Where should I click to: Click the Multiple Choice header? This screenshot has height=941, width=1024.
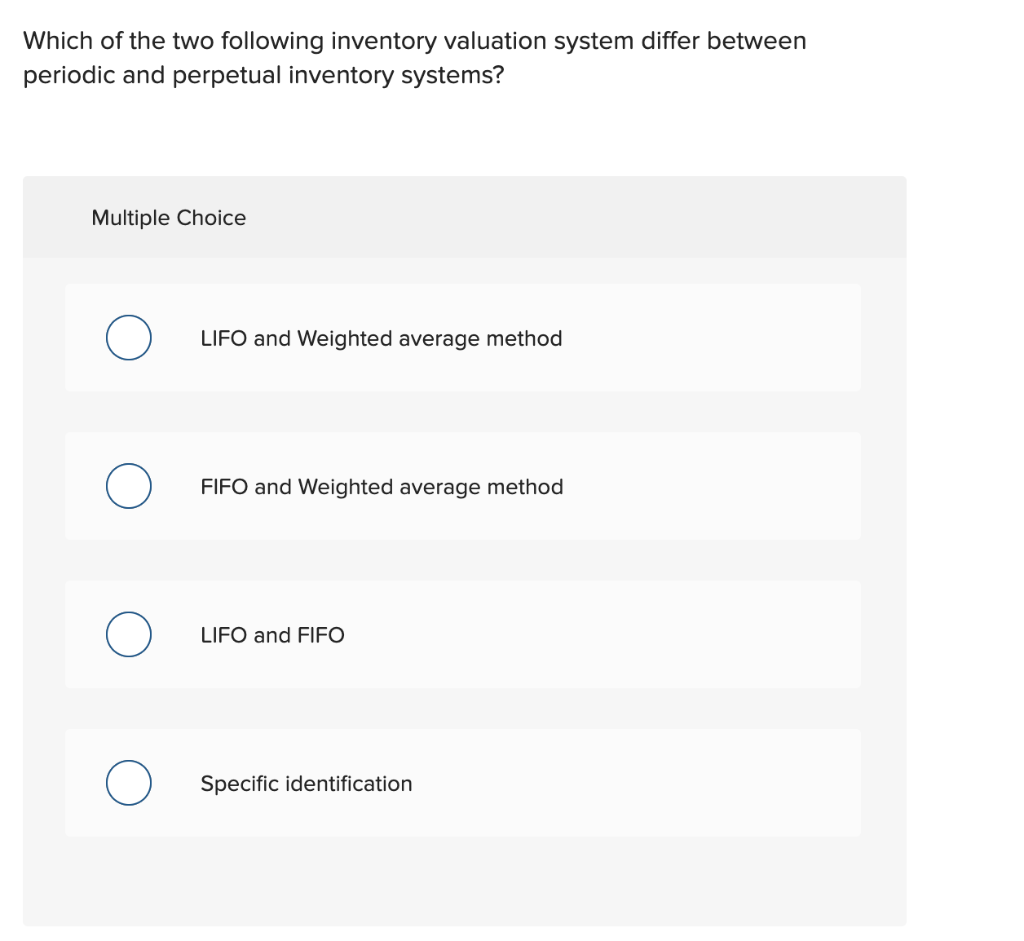click(168, 217)
